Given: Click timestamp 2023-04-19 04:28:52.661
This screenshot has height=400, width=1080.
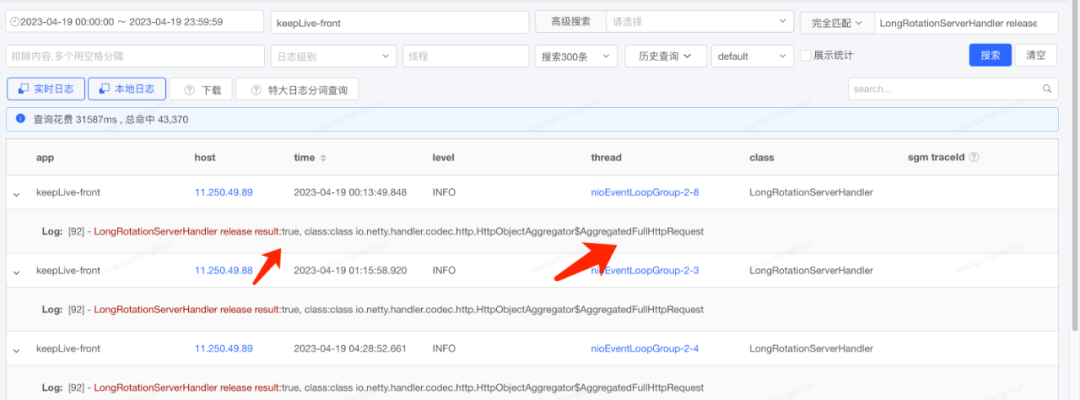Looking at the screenshot, I should (350, 348).
